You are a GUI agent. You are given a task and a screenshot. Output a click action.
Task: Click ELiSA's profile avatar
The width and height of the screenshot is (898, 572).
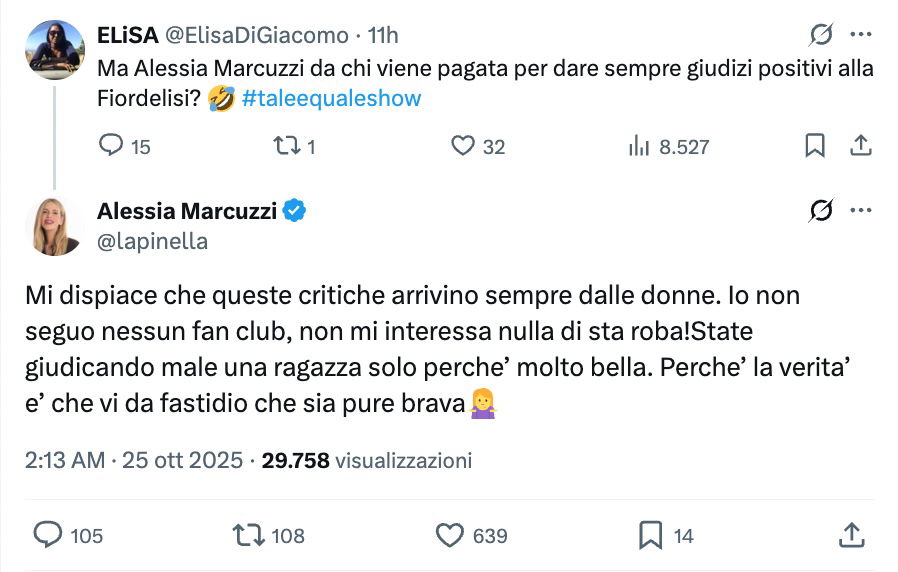(55, 49)
